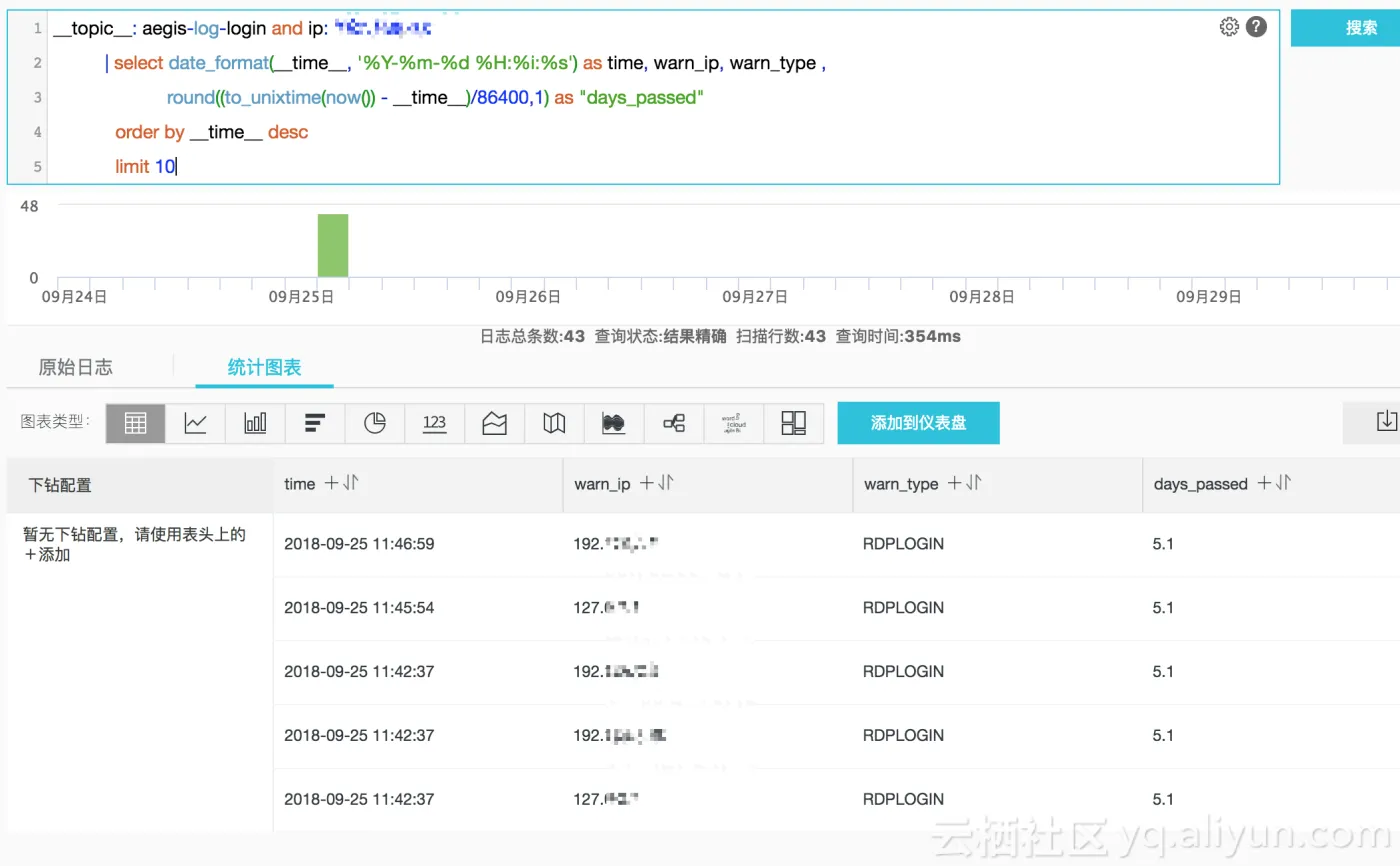Switch to the 统计图表 tab
The height and width of the screenshot is (866, 1400).
(264, 367)
